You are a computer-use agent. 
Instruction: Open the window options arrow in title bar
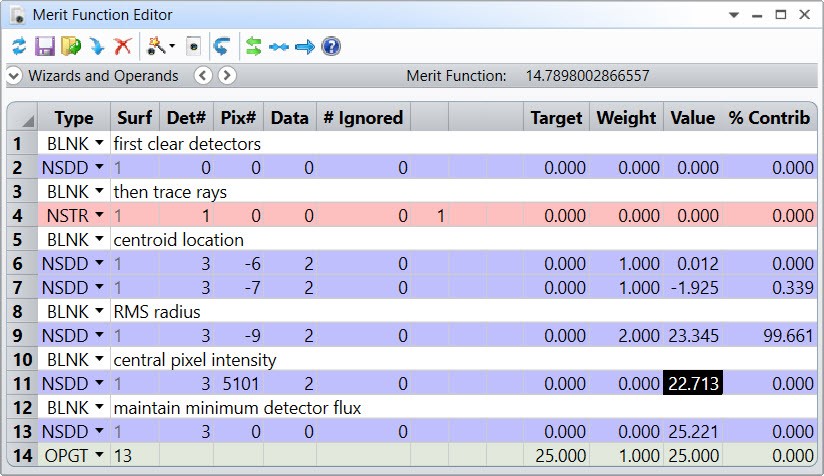click(x=734, y=15)
